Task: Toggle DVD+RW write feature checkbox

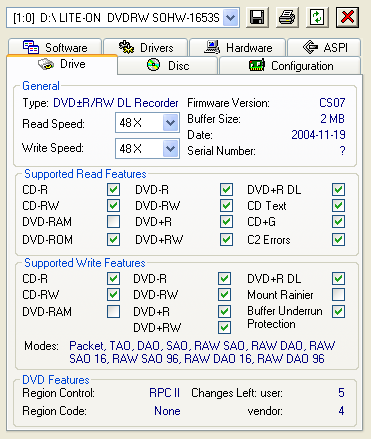Action: (x=224, y=327)
